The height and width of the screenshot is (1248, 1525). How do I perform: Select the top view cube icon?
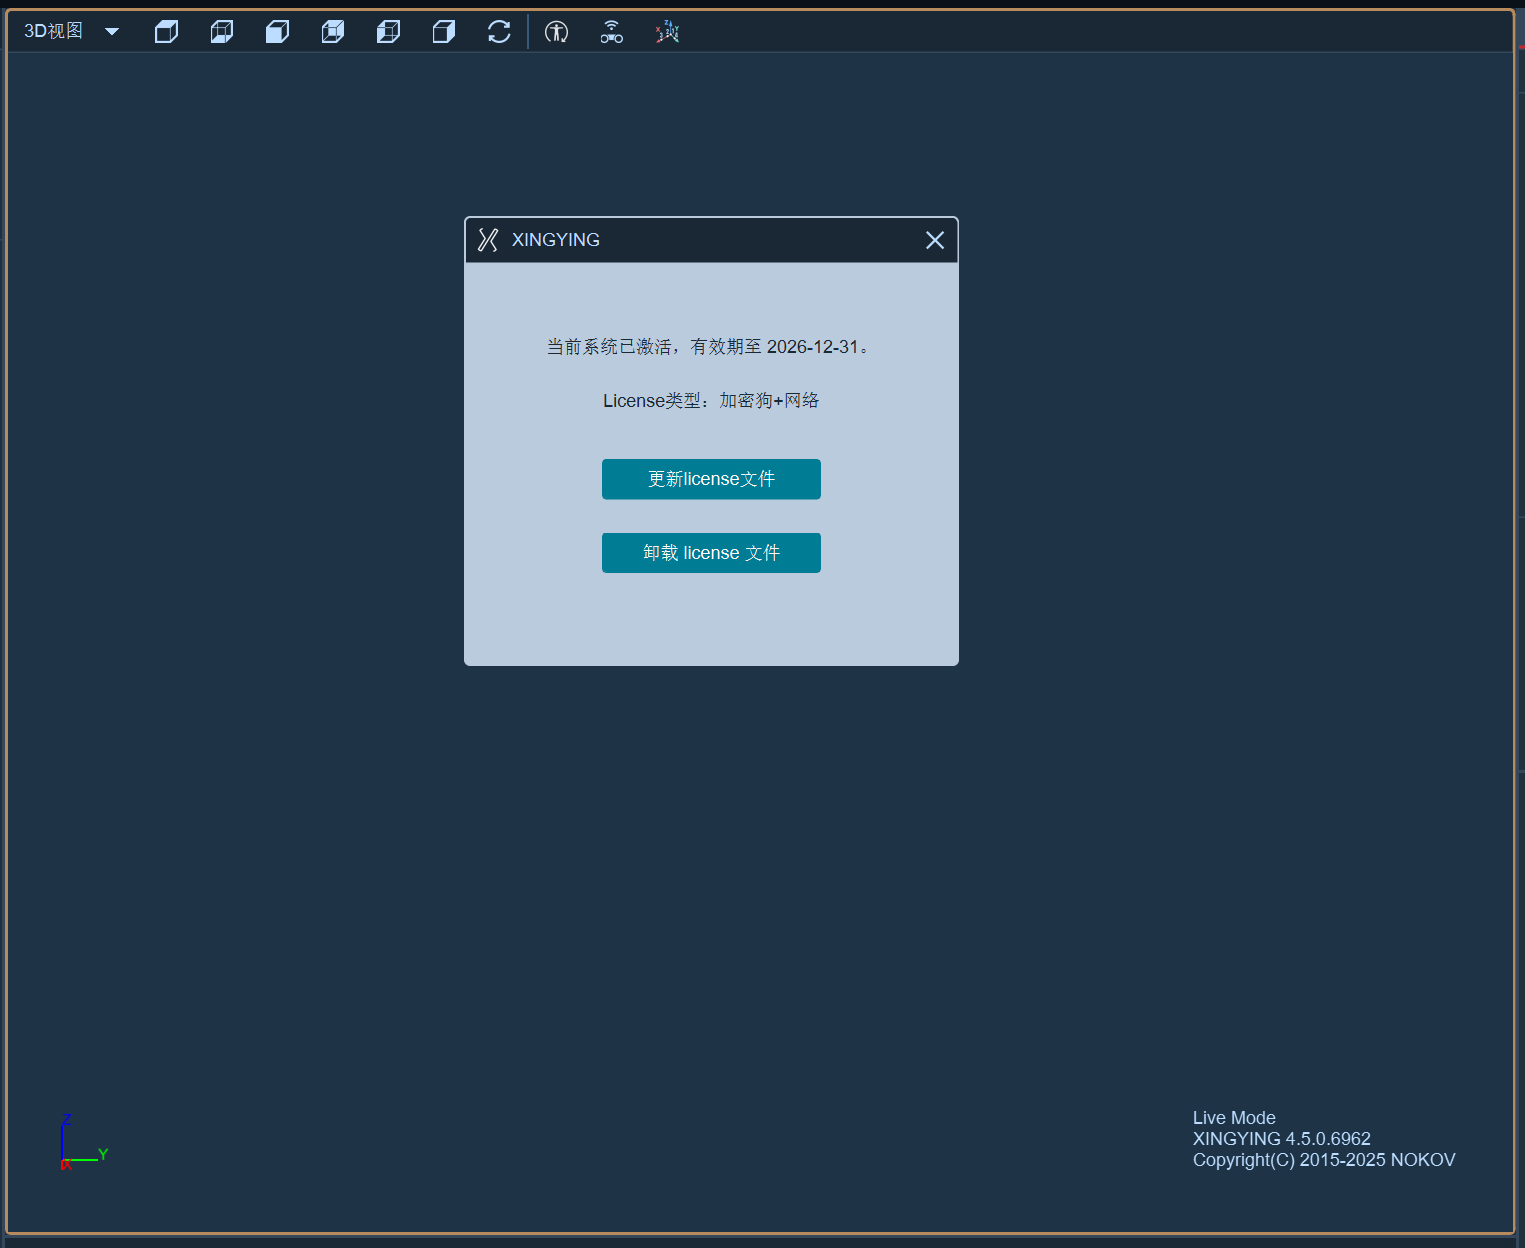click(x=167, y=32)
